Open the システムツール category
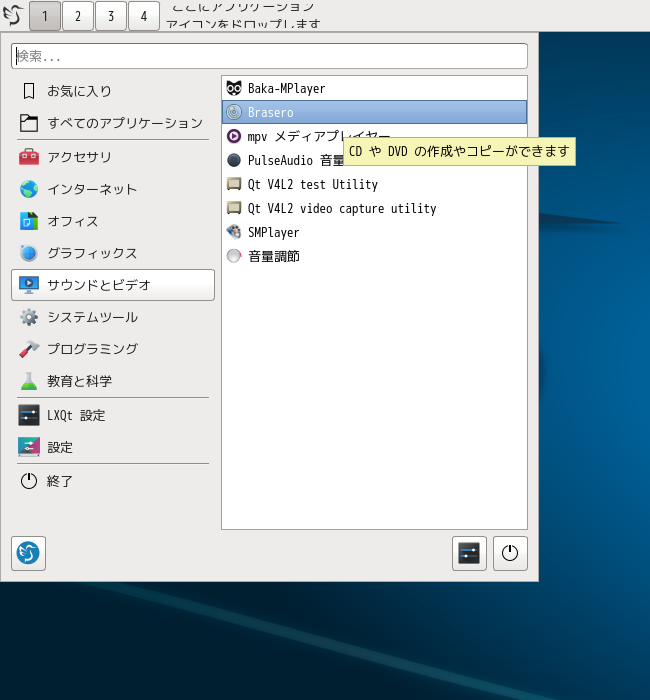The width and height of the screenshot is (650, 700). click(x=112, y=317)
